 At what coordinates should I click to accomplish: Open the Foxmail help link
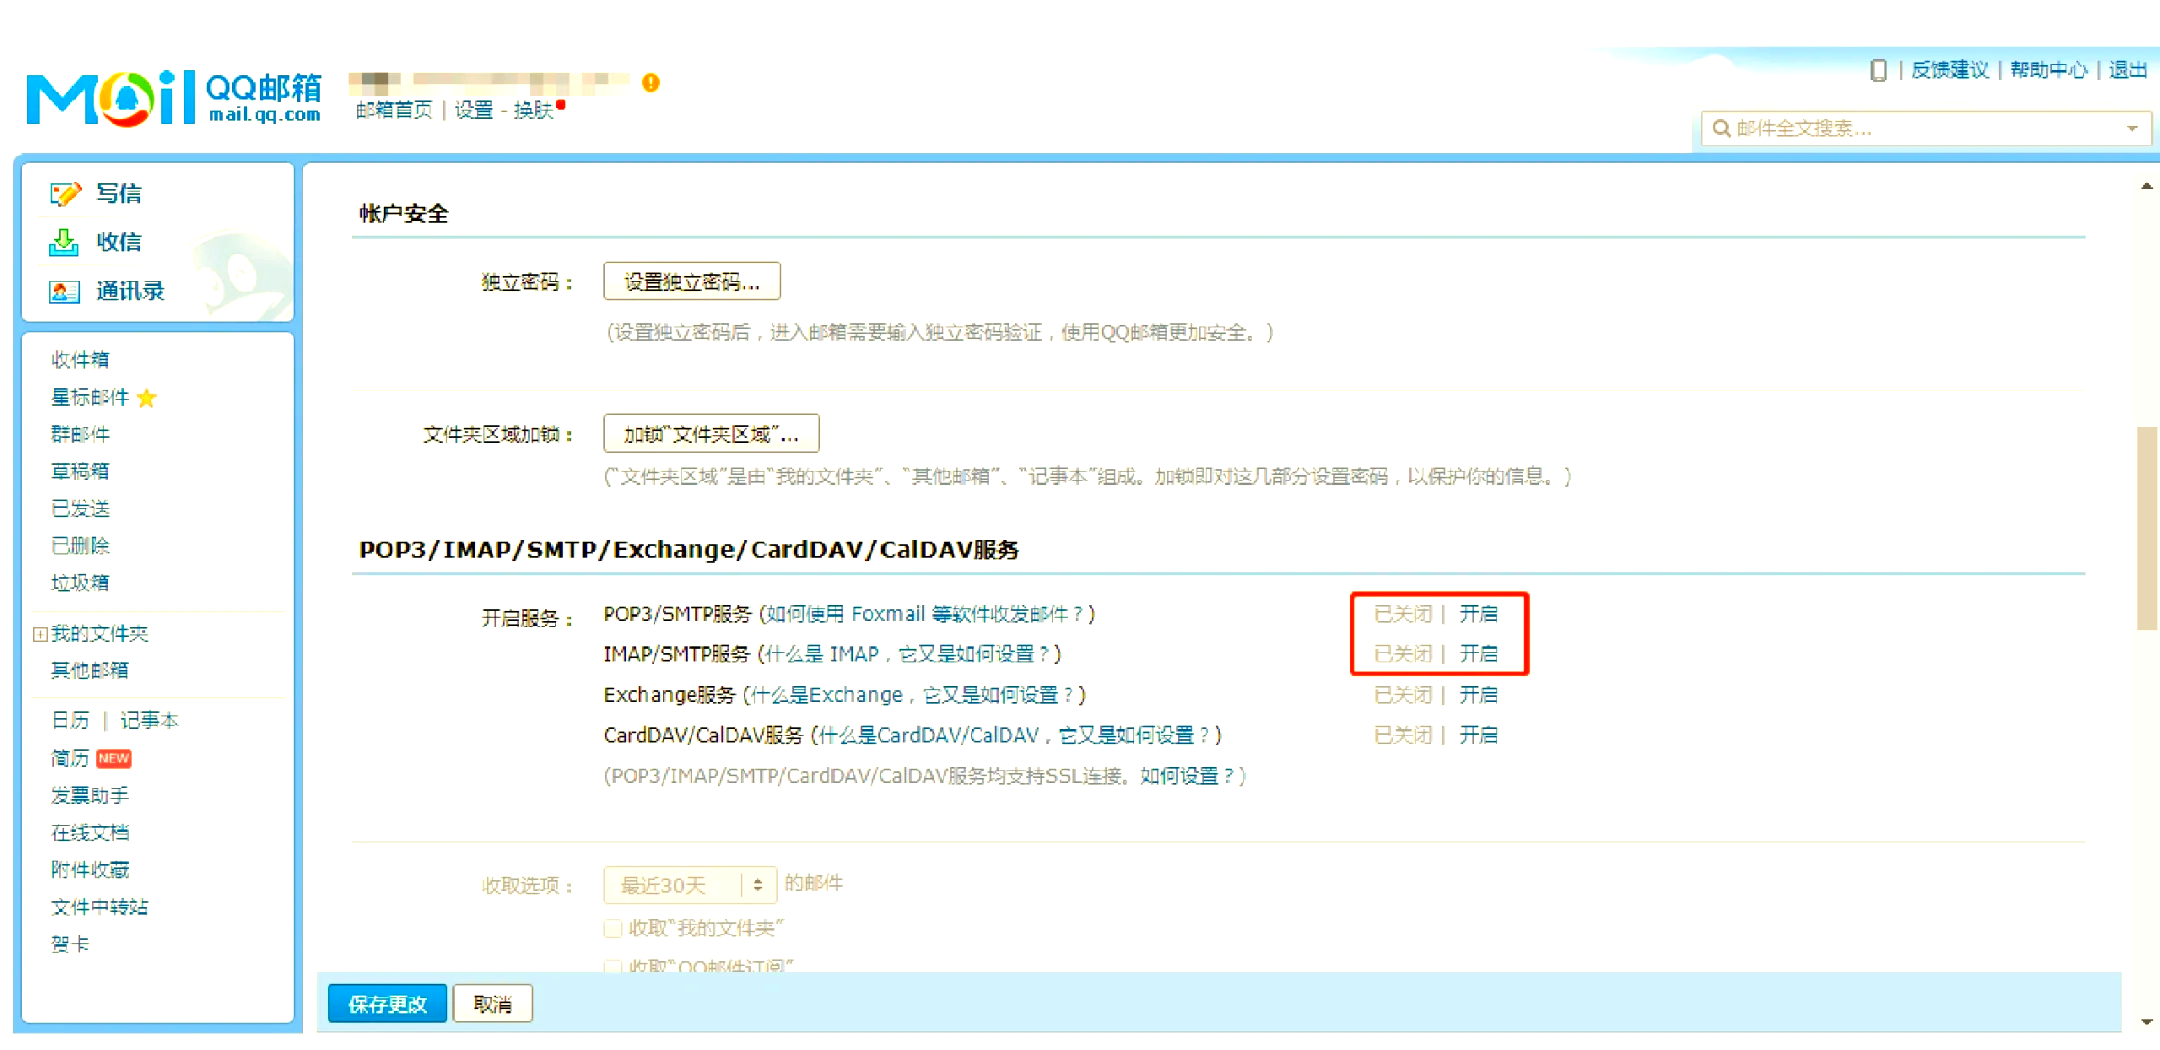(926, 614)
